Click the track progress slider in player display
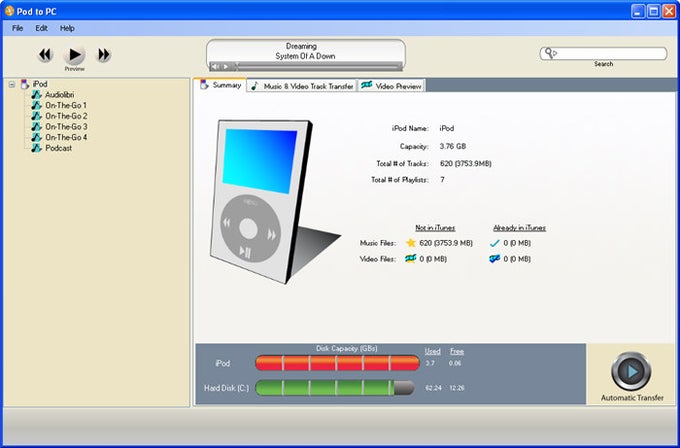 click(x=320, y=66)
